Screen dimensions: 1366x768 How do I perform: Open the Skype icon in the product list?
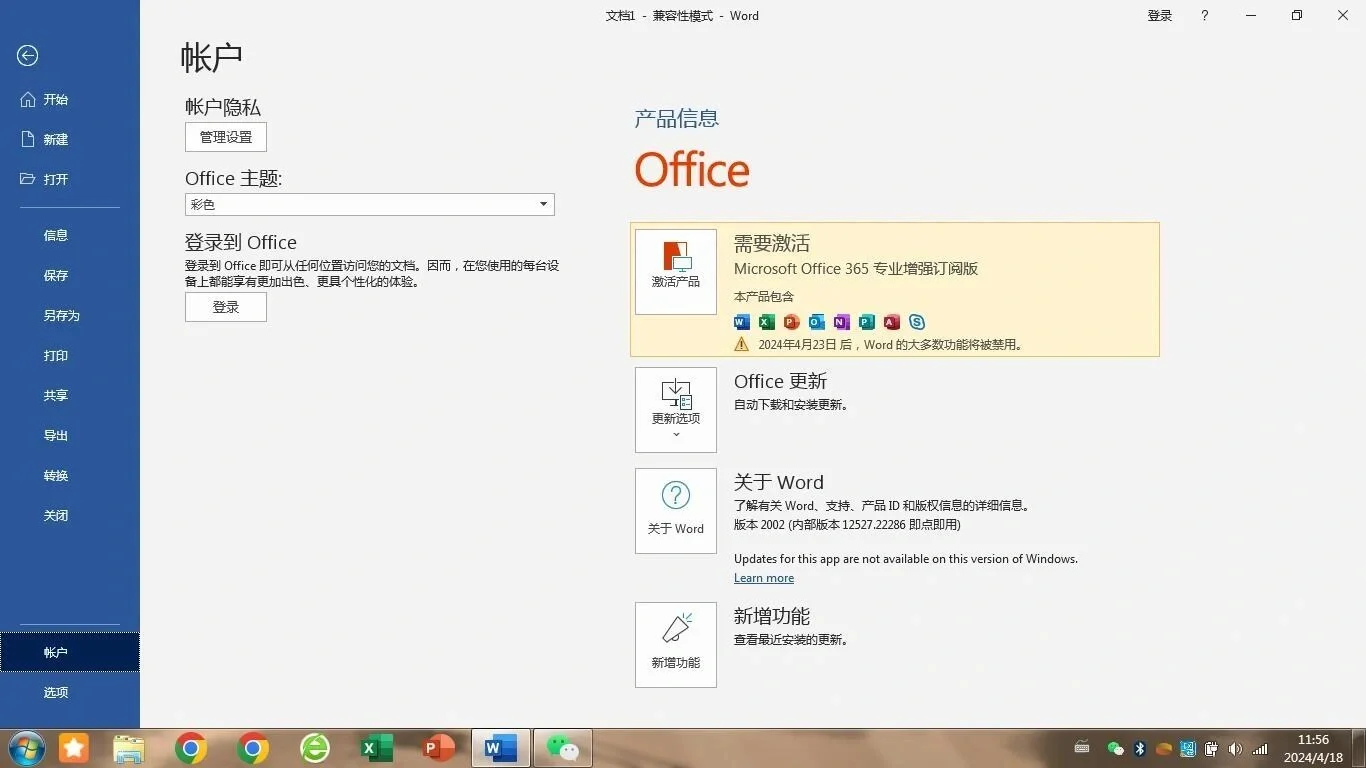click(917, 322)
